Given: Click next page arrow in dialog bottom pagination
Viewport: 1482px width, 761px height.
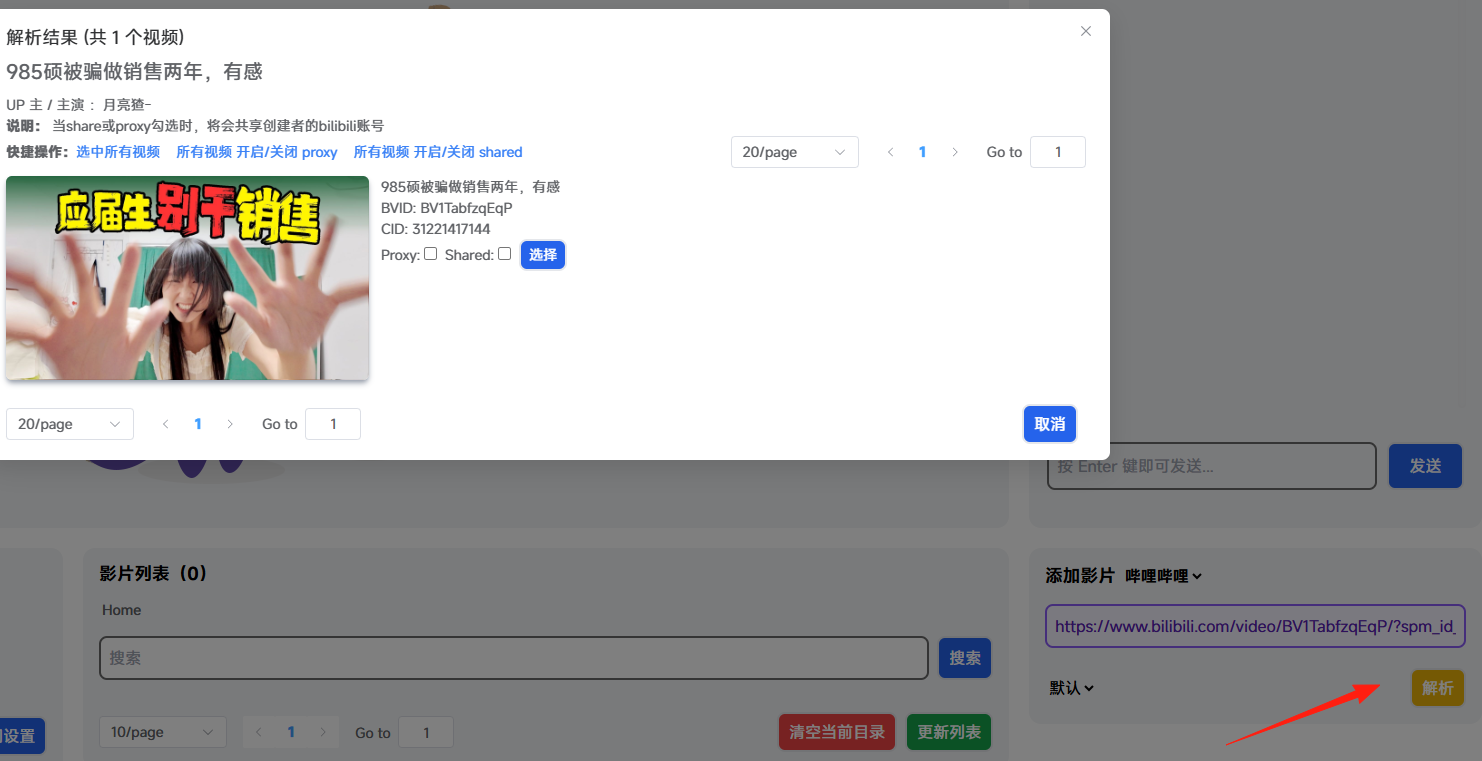Looking at the screenshot, I should point(230,424).
